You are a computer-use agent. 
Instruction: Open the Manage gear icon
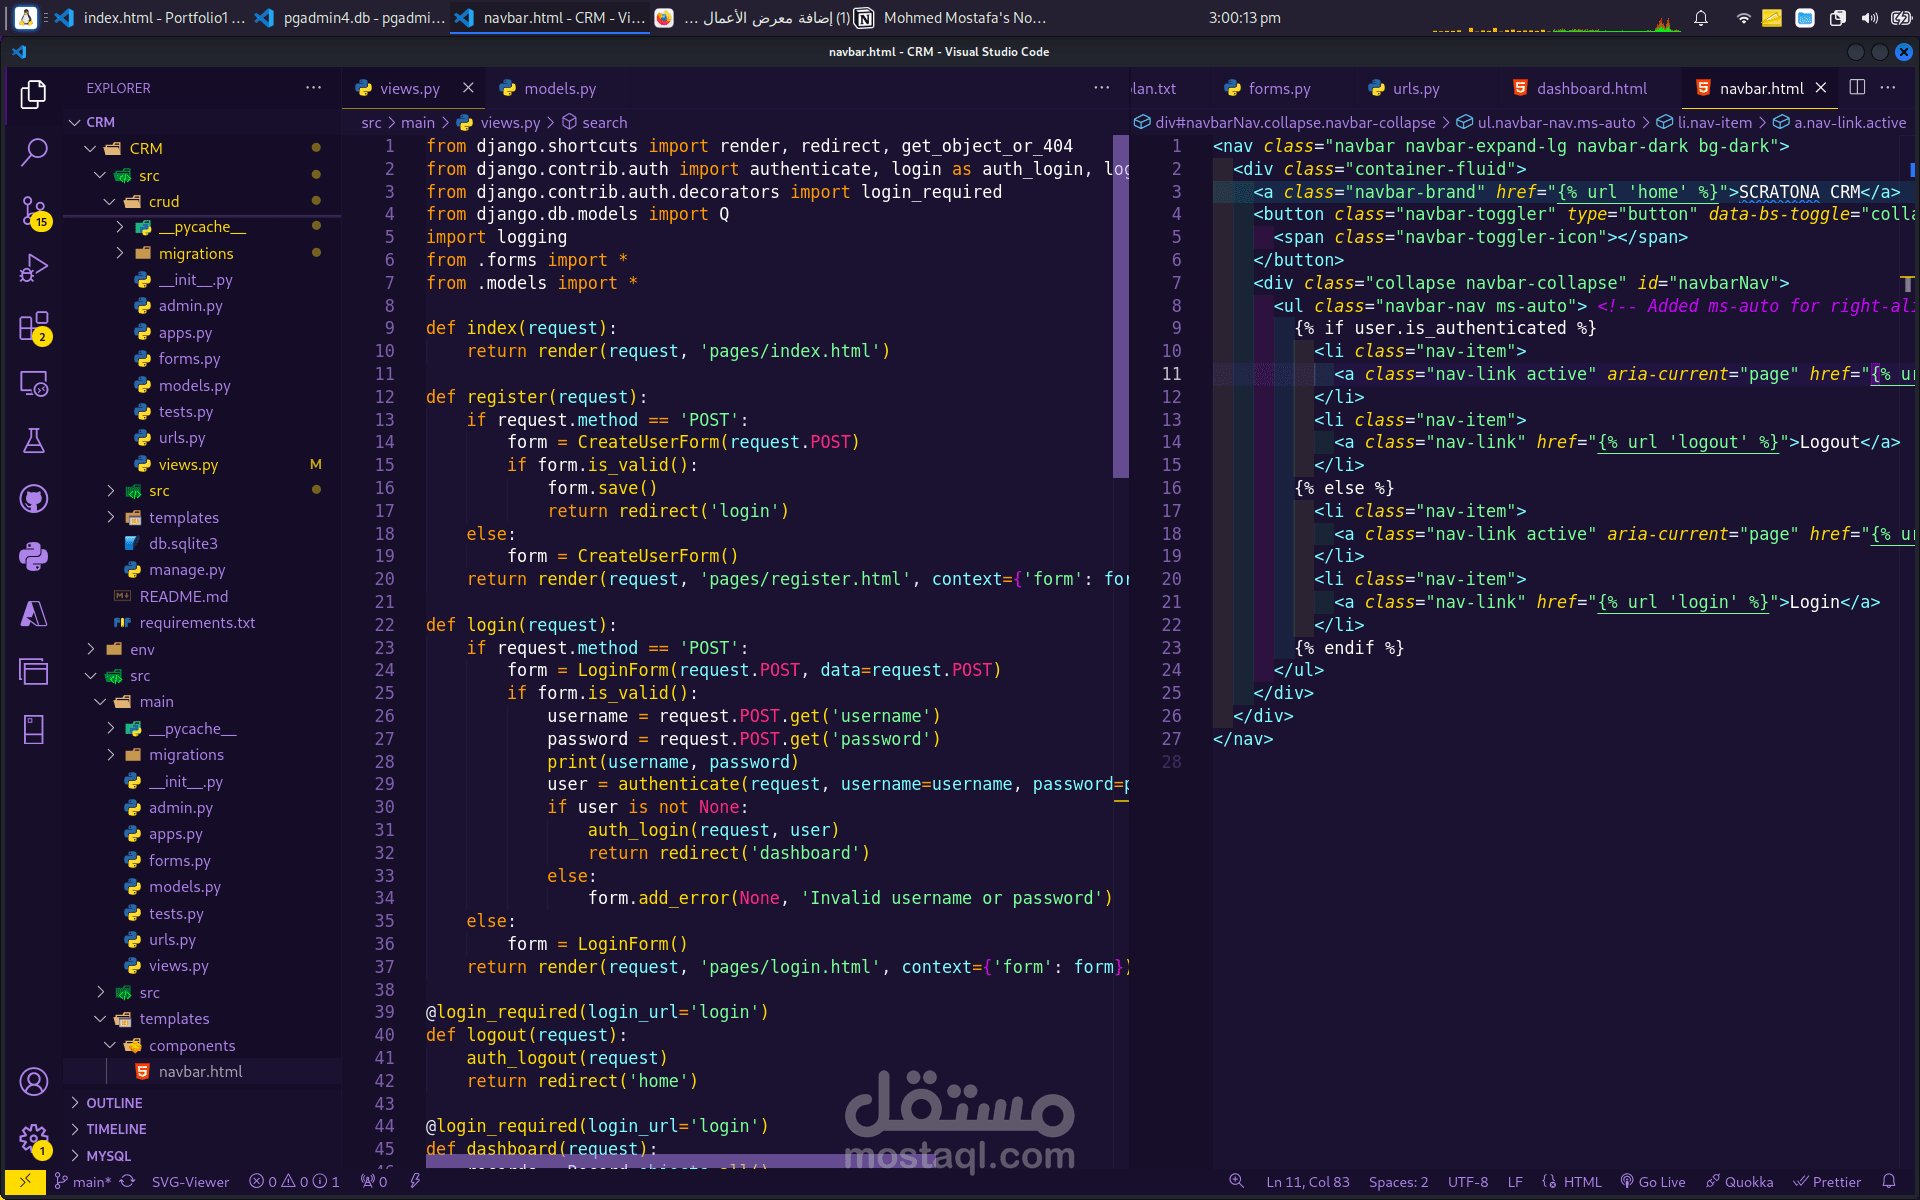click(x=34, y=1137)
